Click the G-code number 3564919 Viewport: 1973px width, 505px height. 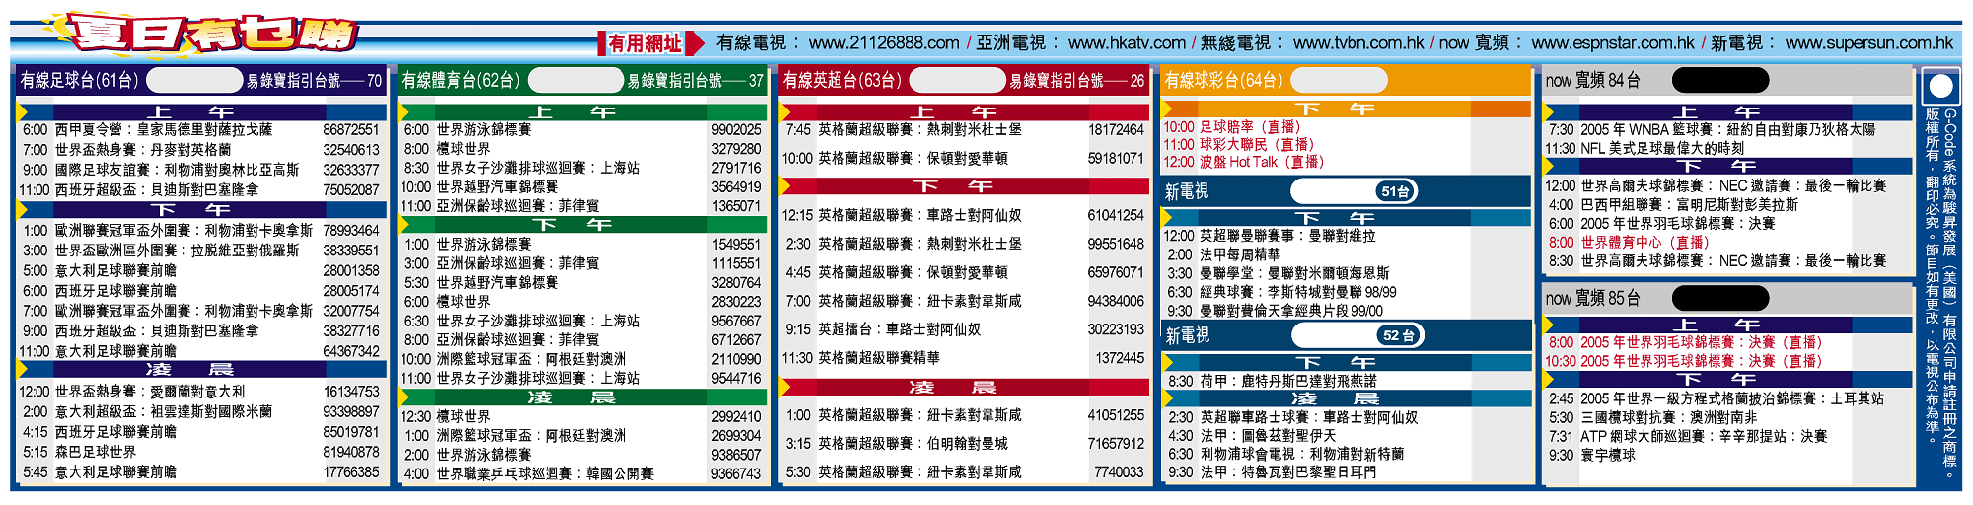pyautogui.click(x=736, y=186)
